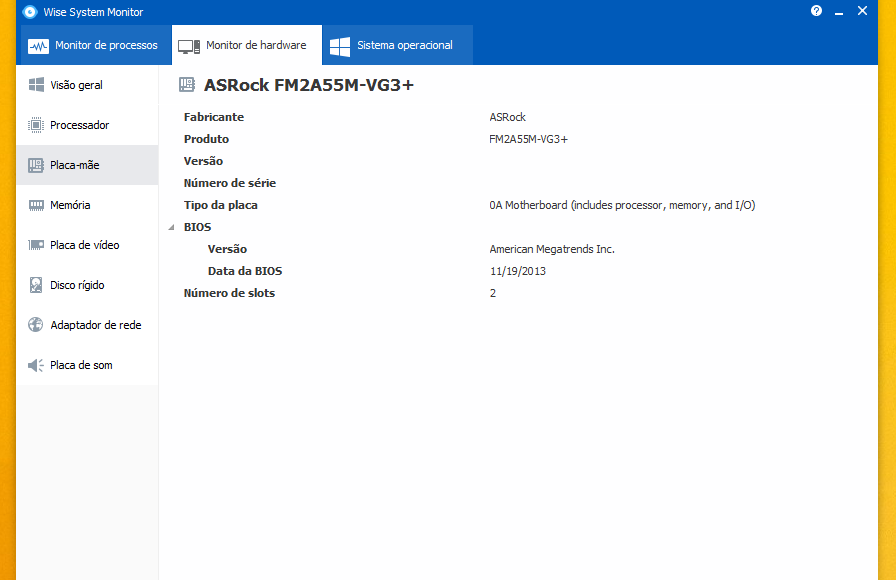Image resolution: width=896 pixels, height=580 pixels.
Task: Show the Memória details
Action: (x=87, y=205)
